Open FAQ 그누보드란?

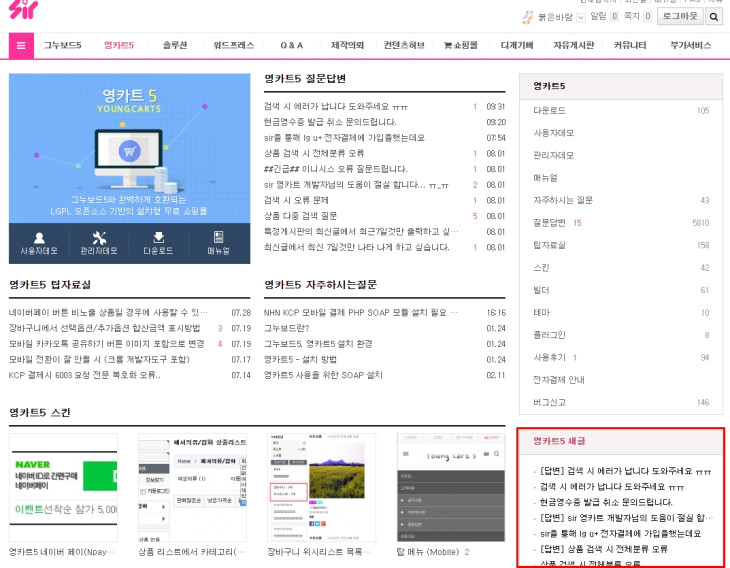point(287,328)
